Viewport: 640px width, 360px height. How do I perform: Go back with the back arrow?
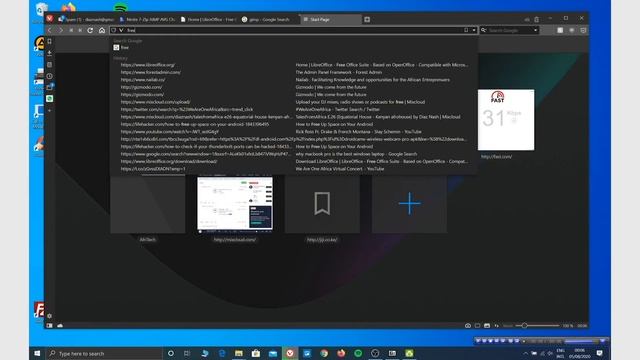(x=50, y=30)
